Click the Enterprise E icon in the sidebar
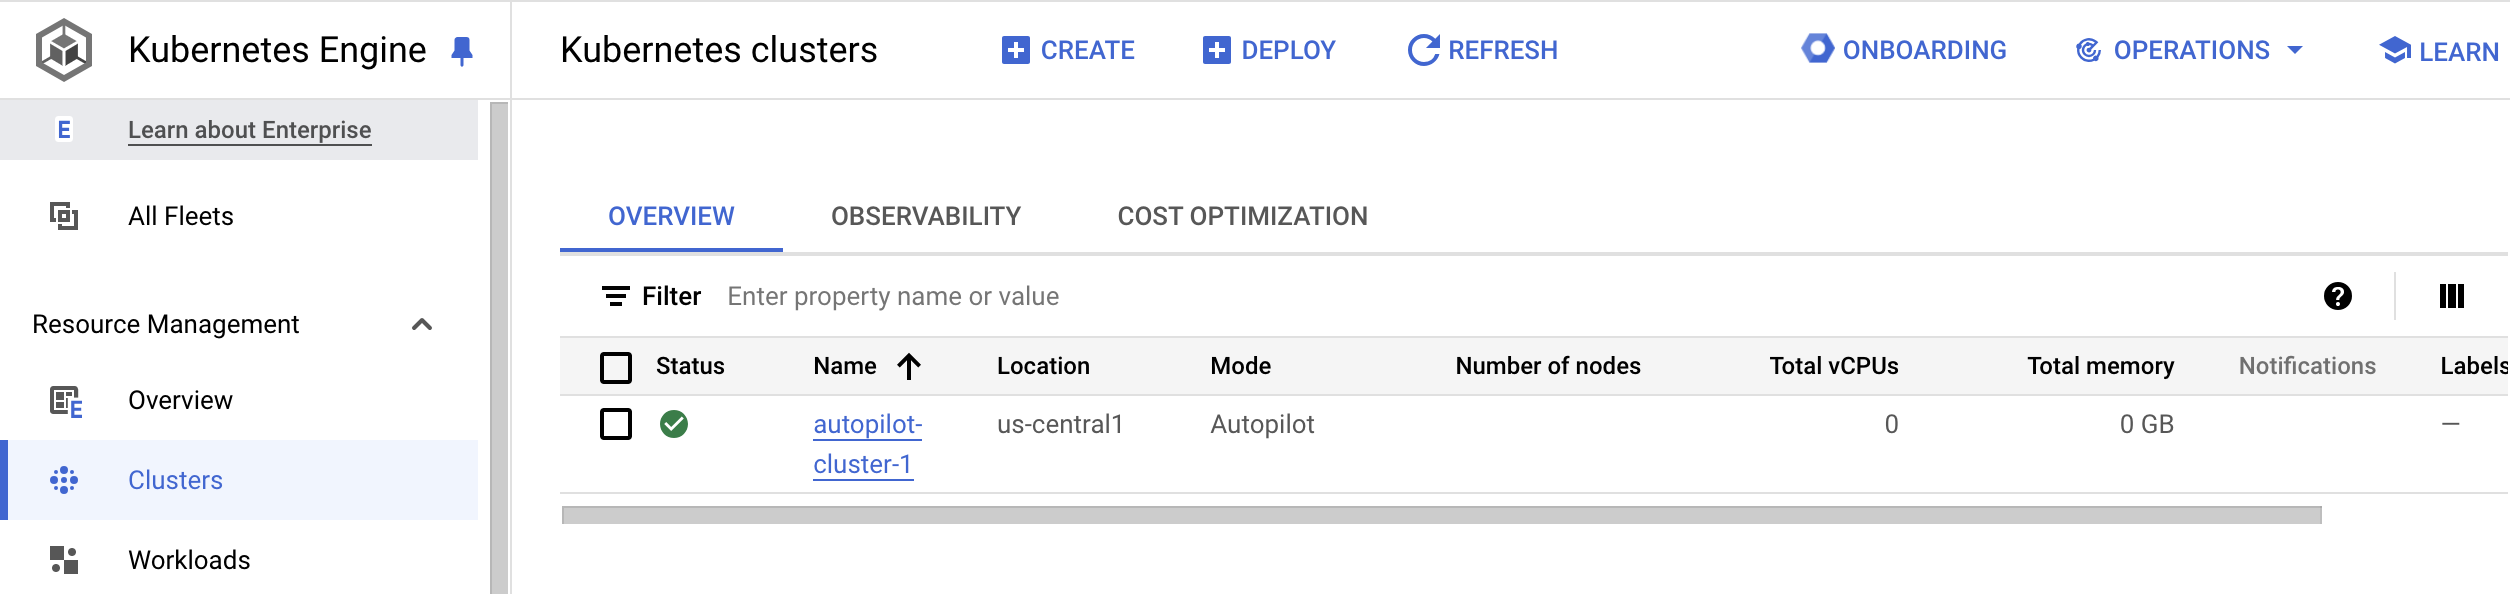The width and height of the screenshot is (2510, 594). (64, 130)
